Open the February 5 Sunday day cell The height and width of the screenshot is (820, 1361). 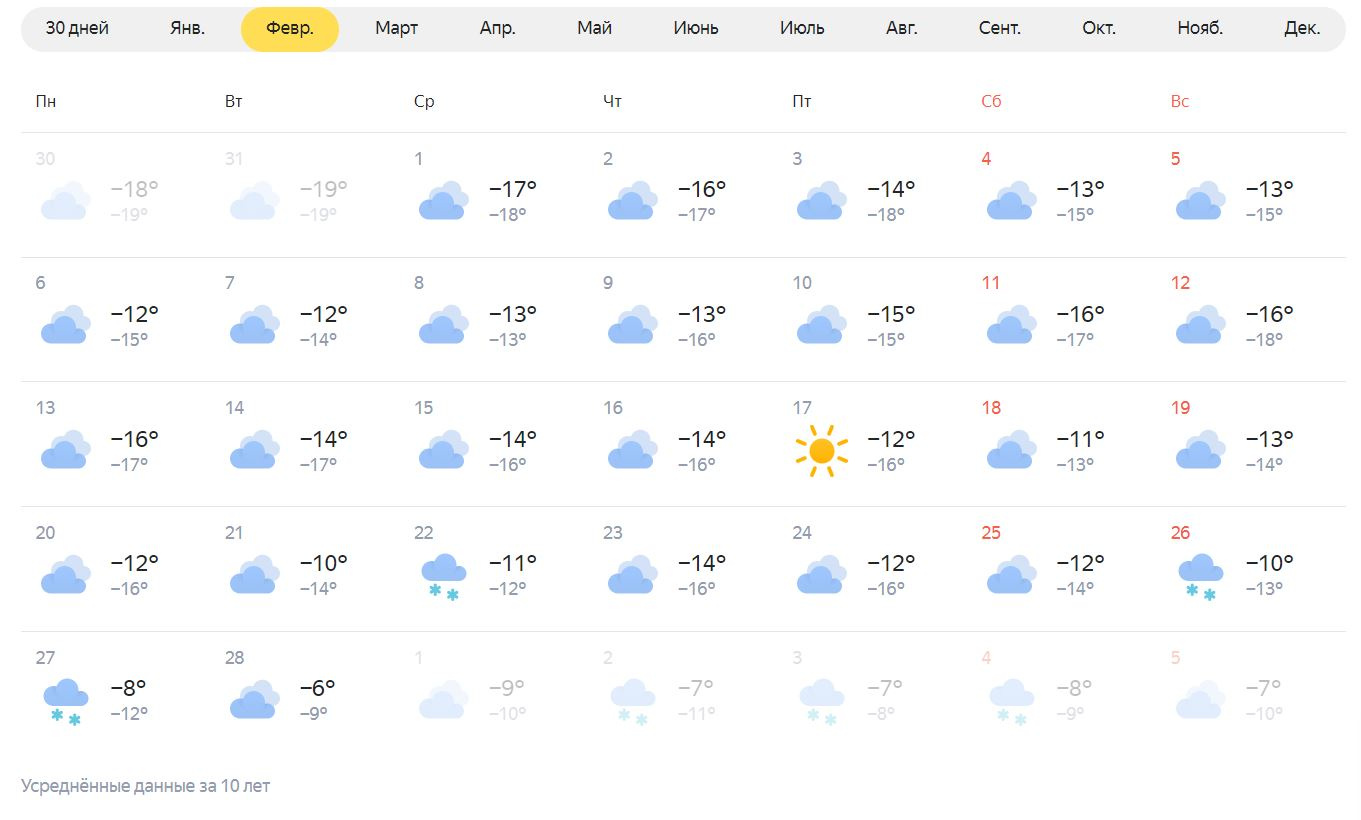click(1250, 195)
